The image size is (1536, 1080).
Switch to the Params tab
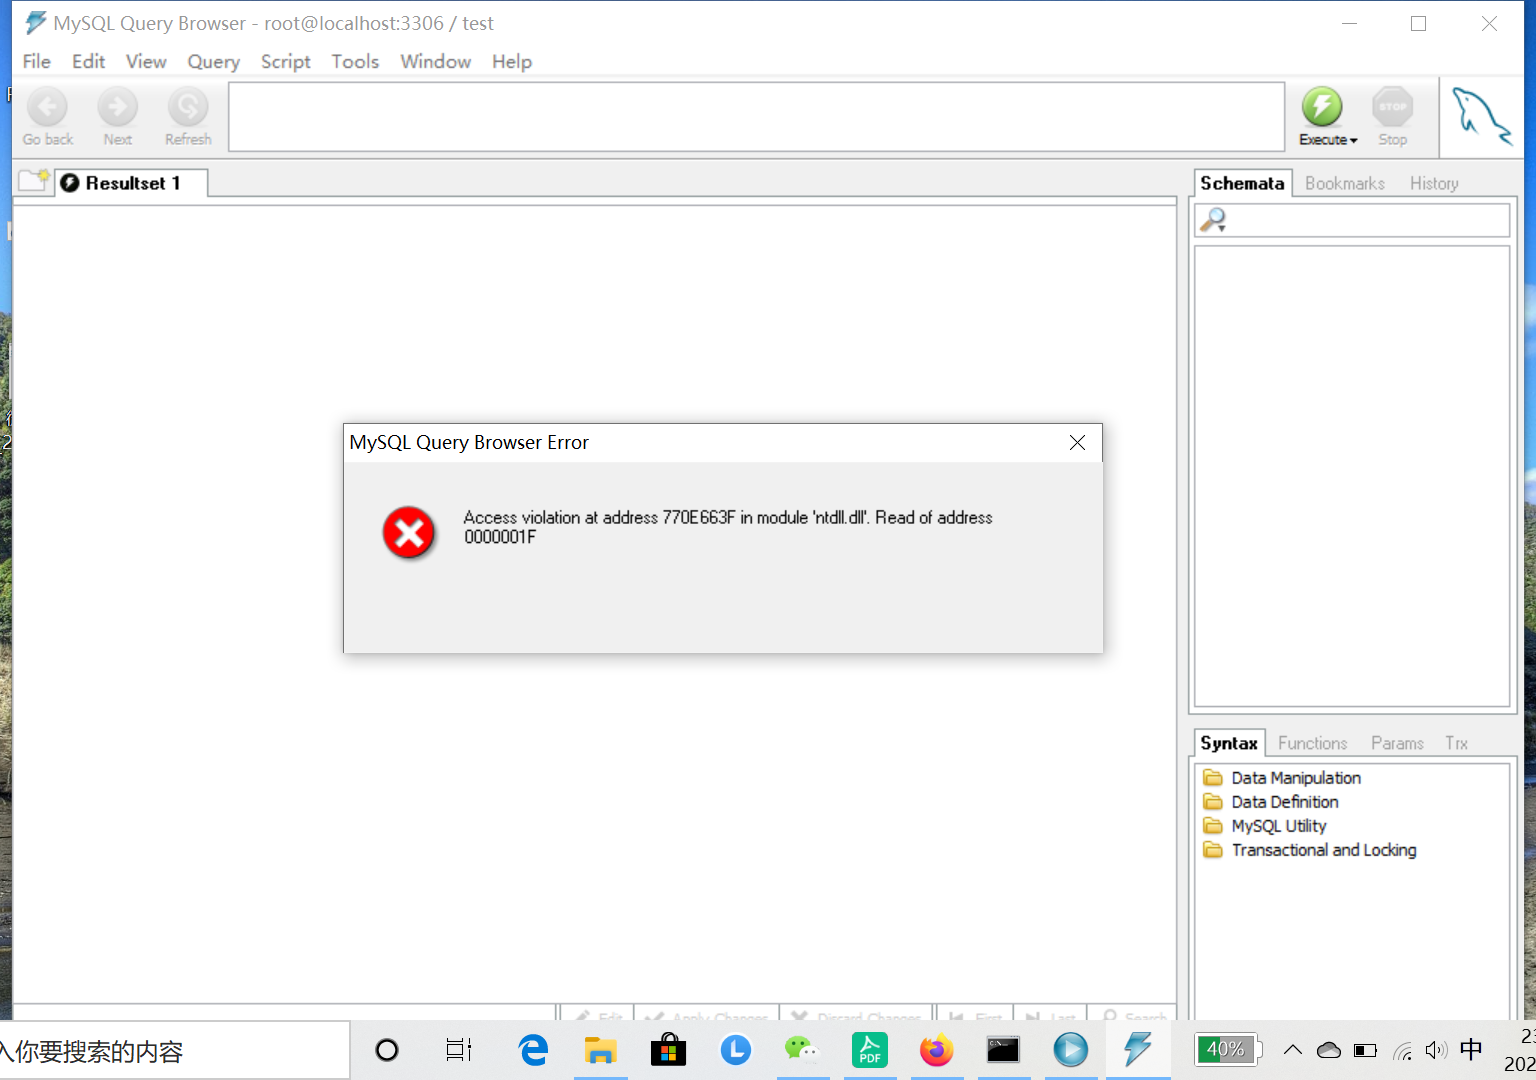(1397, 743)
